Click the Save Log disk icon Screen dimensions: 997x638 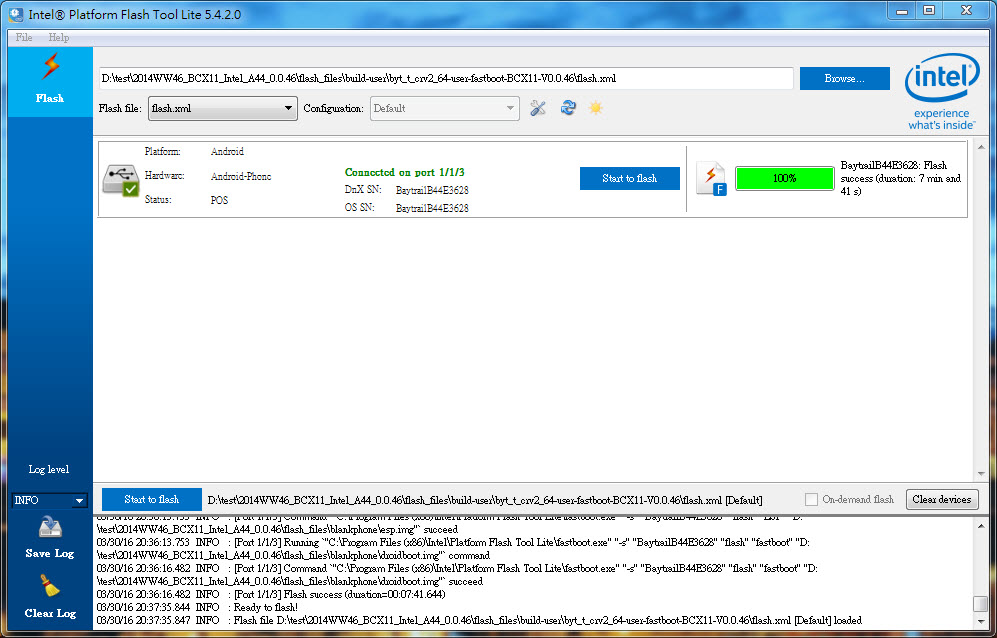[x=50, y=529]
